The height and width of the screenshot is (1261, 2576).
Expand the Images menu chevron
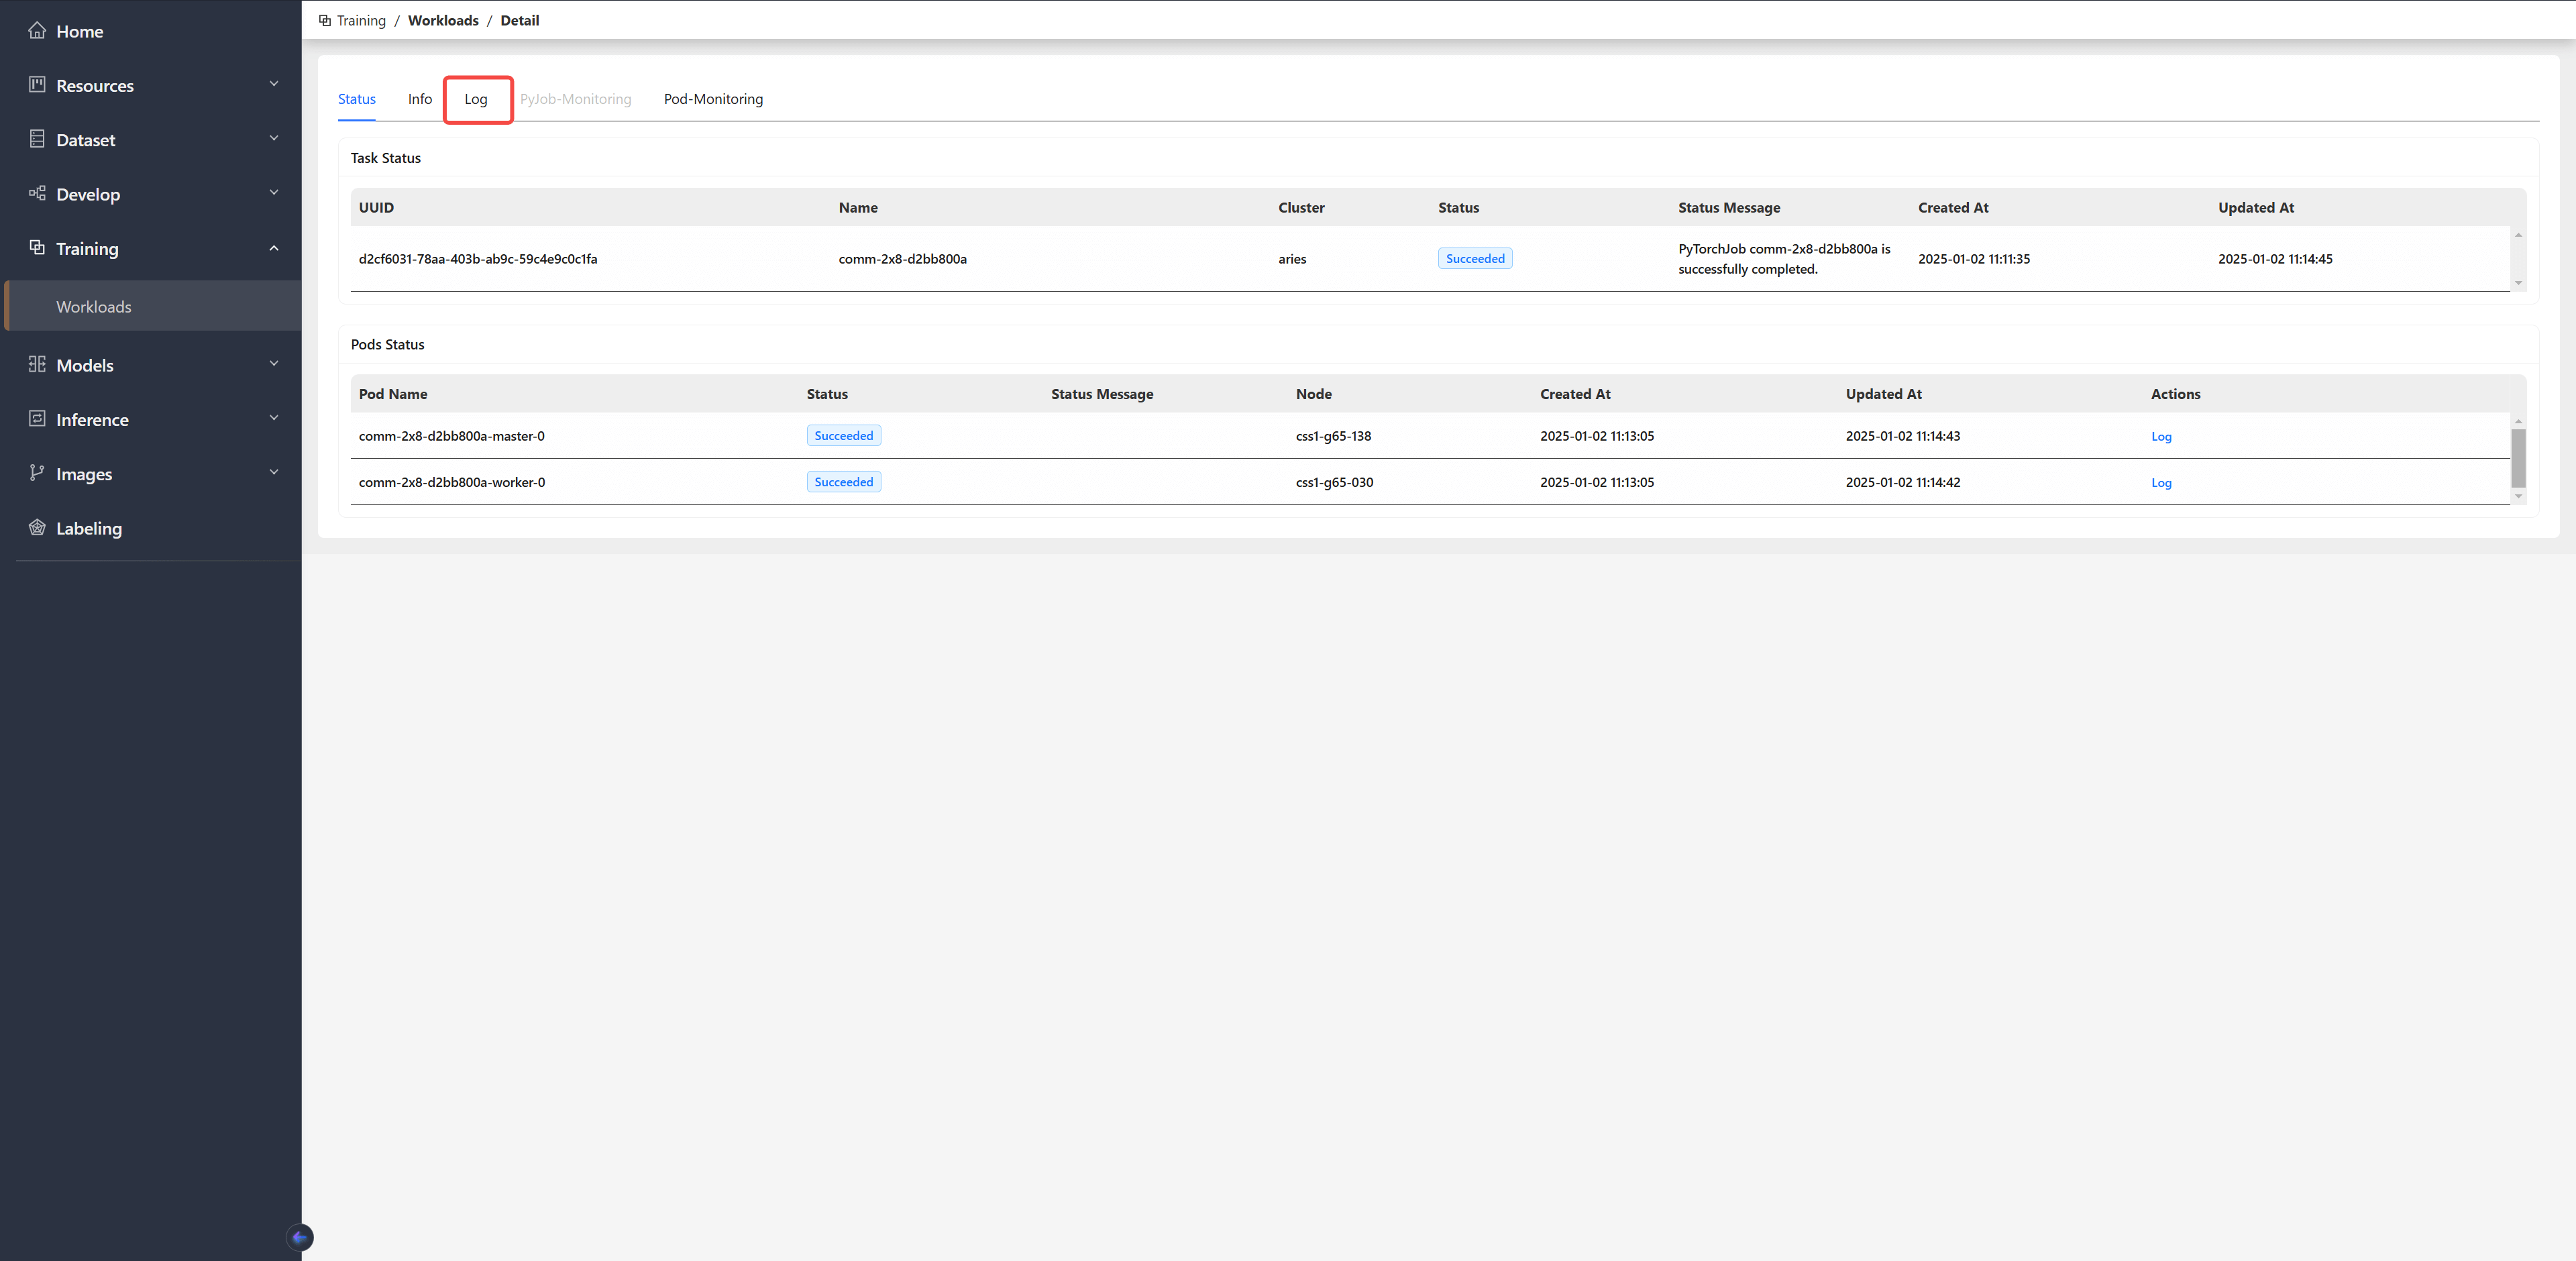pos(274,472)
